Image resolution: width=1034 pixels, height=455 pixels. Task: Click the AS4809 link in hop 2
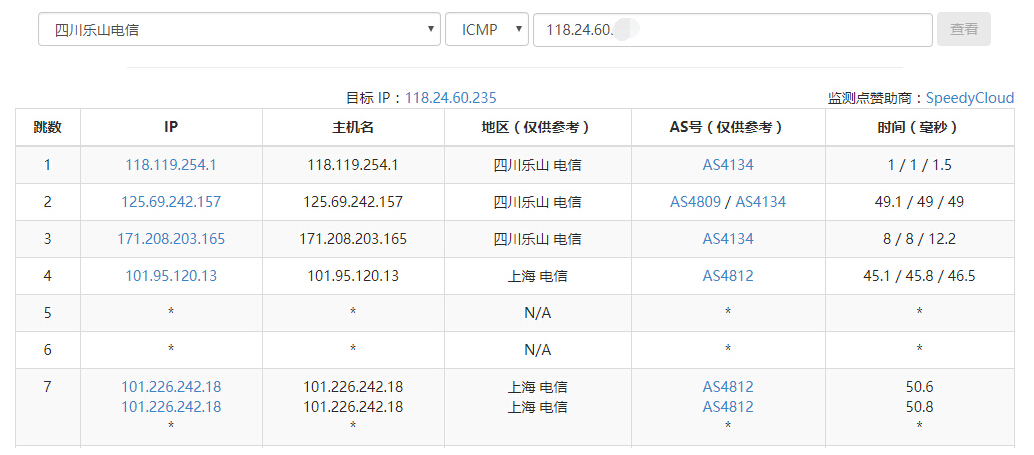coord(695,202)
